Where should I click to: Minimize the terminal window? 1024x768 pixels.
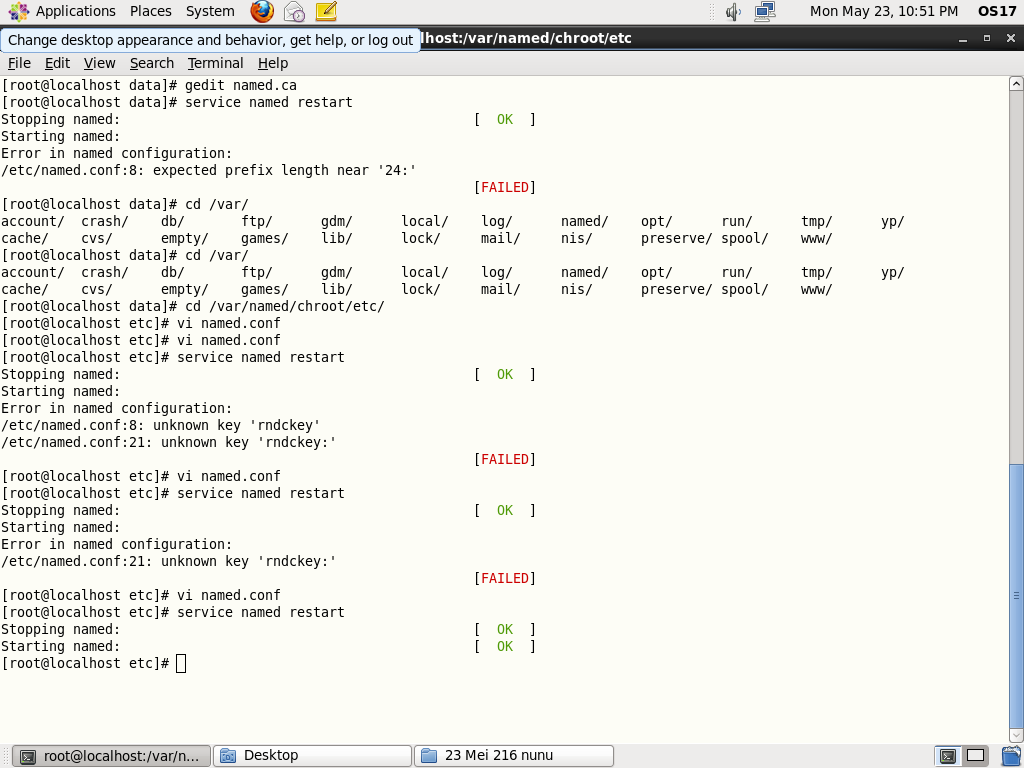963,39
